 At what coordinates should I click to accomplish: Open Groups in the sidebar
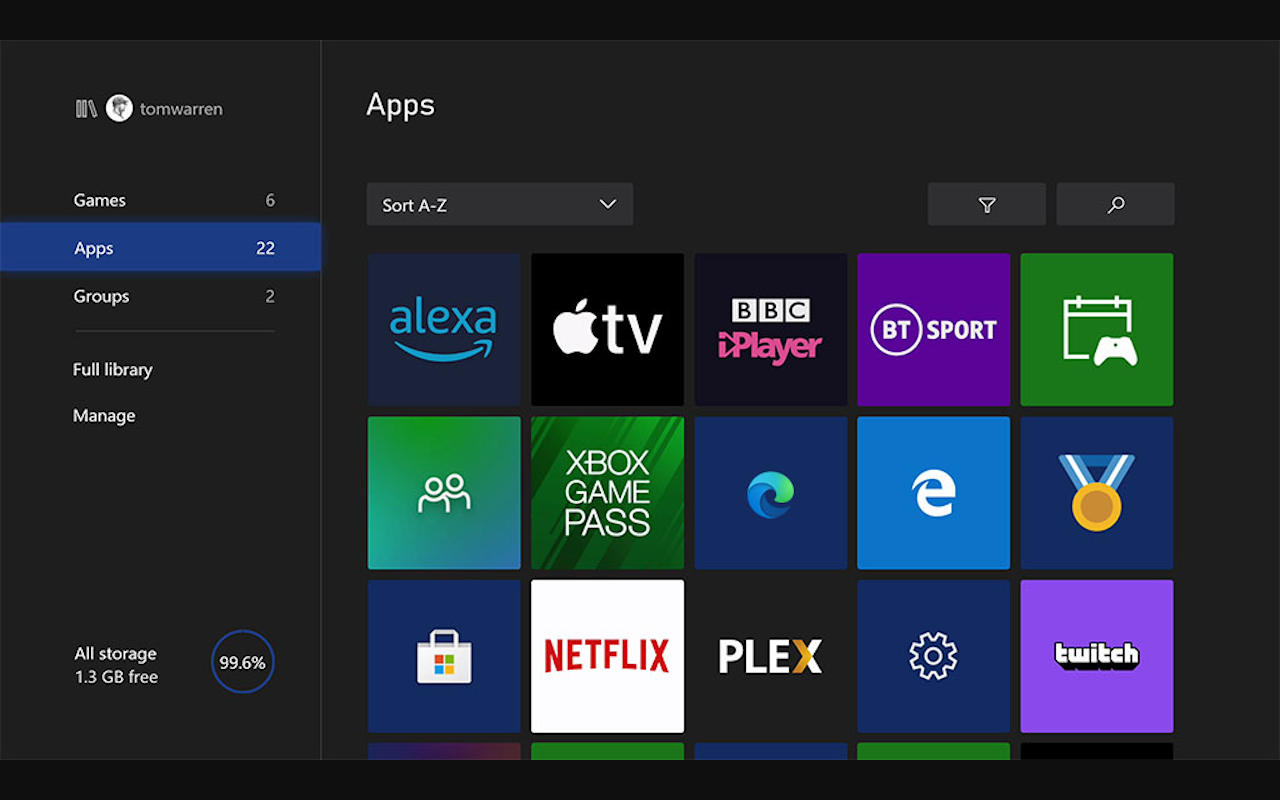coord(160,296)
